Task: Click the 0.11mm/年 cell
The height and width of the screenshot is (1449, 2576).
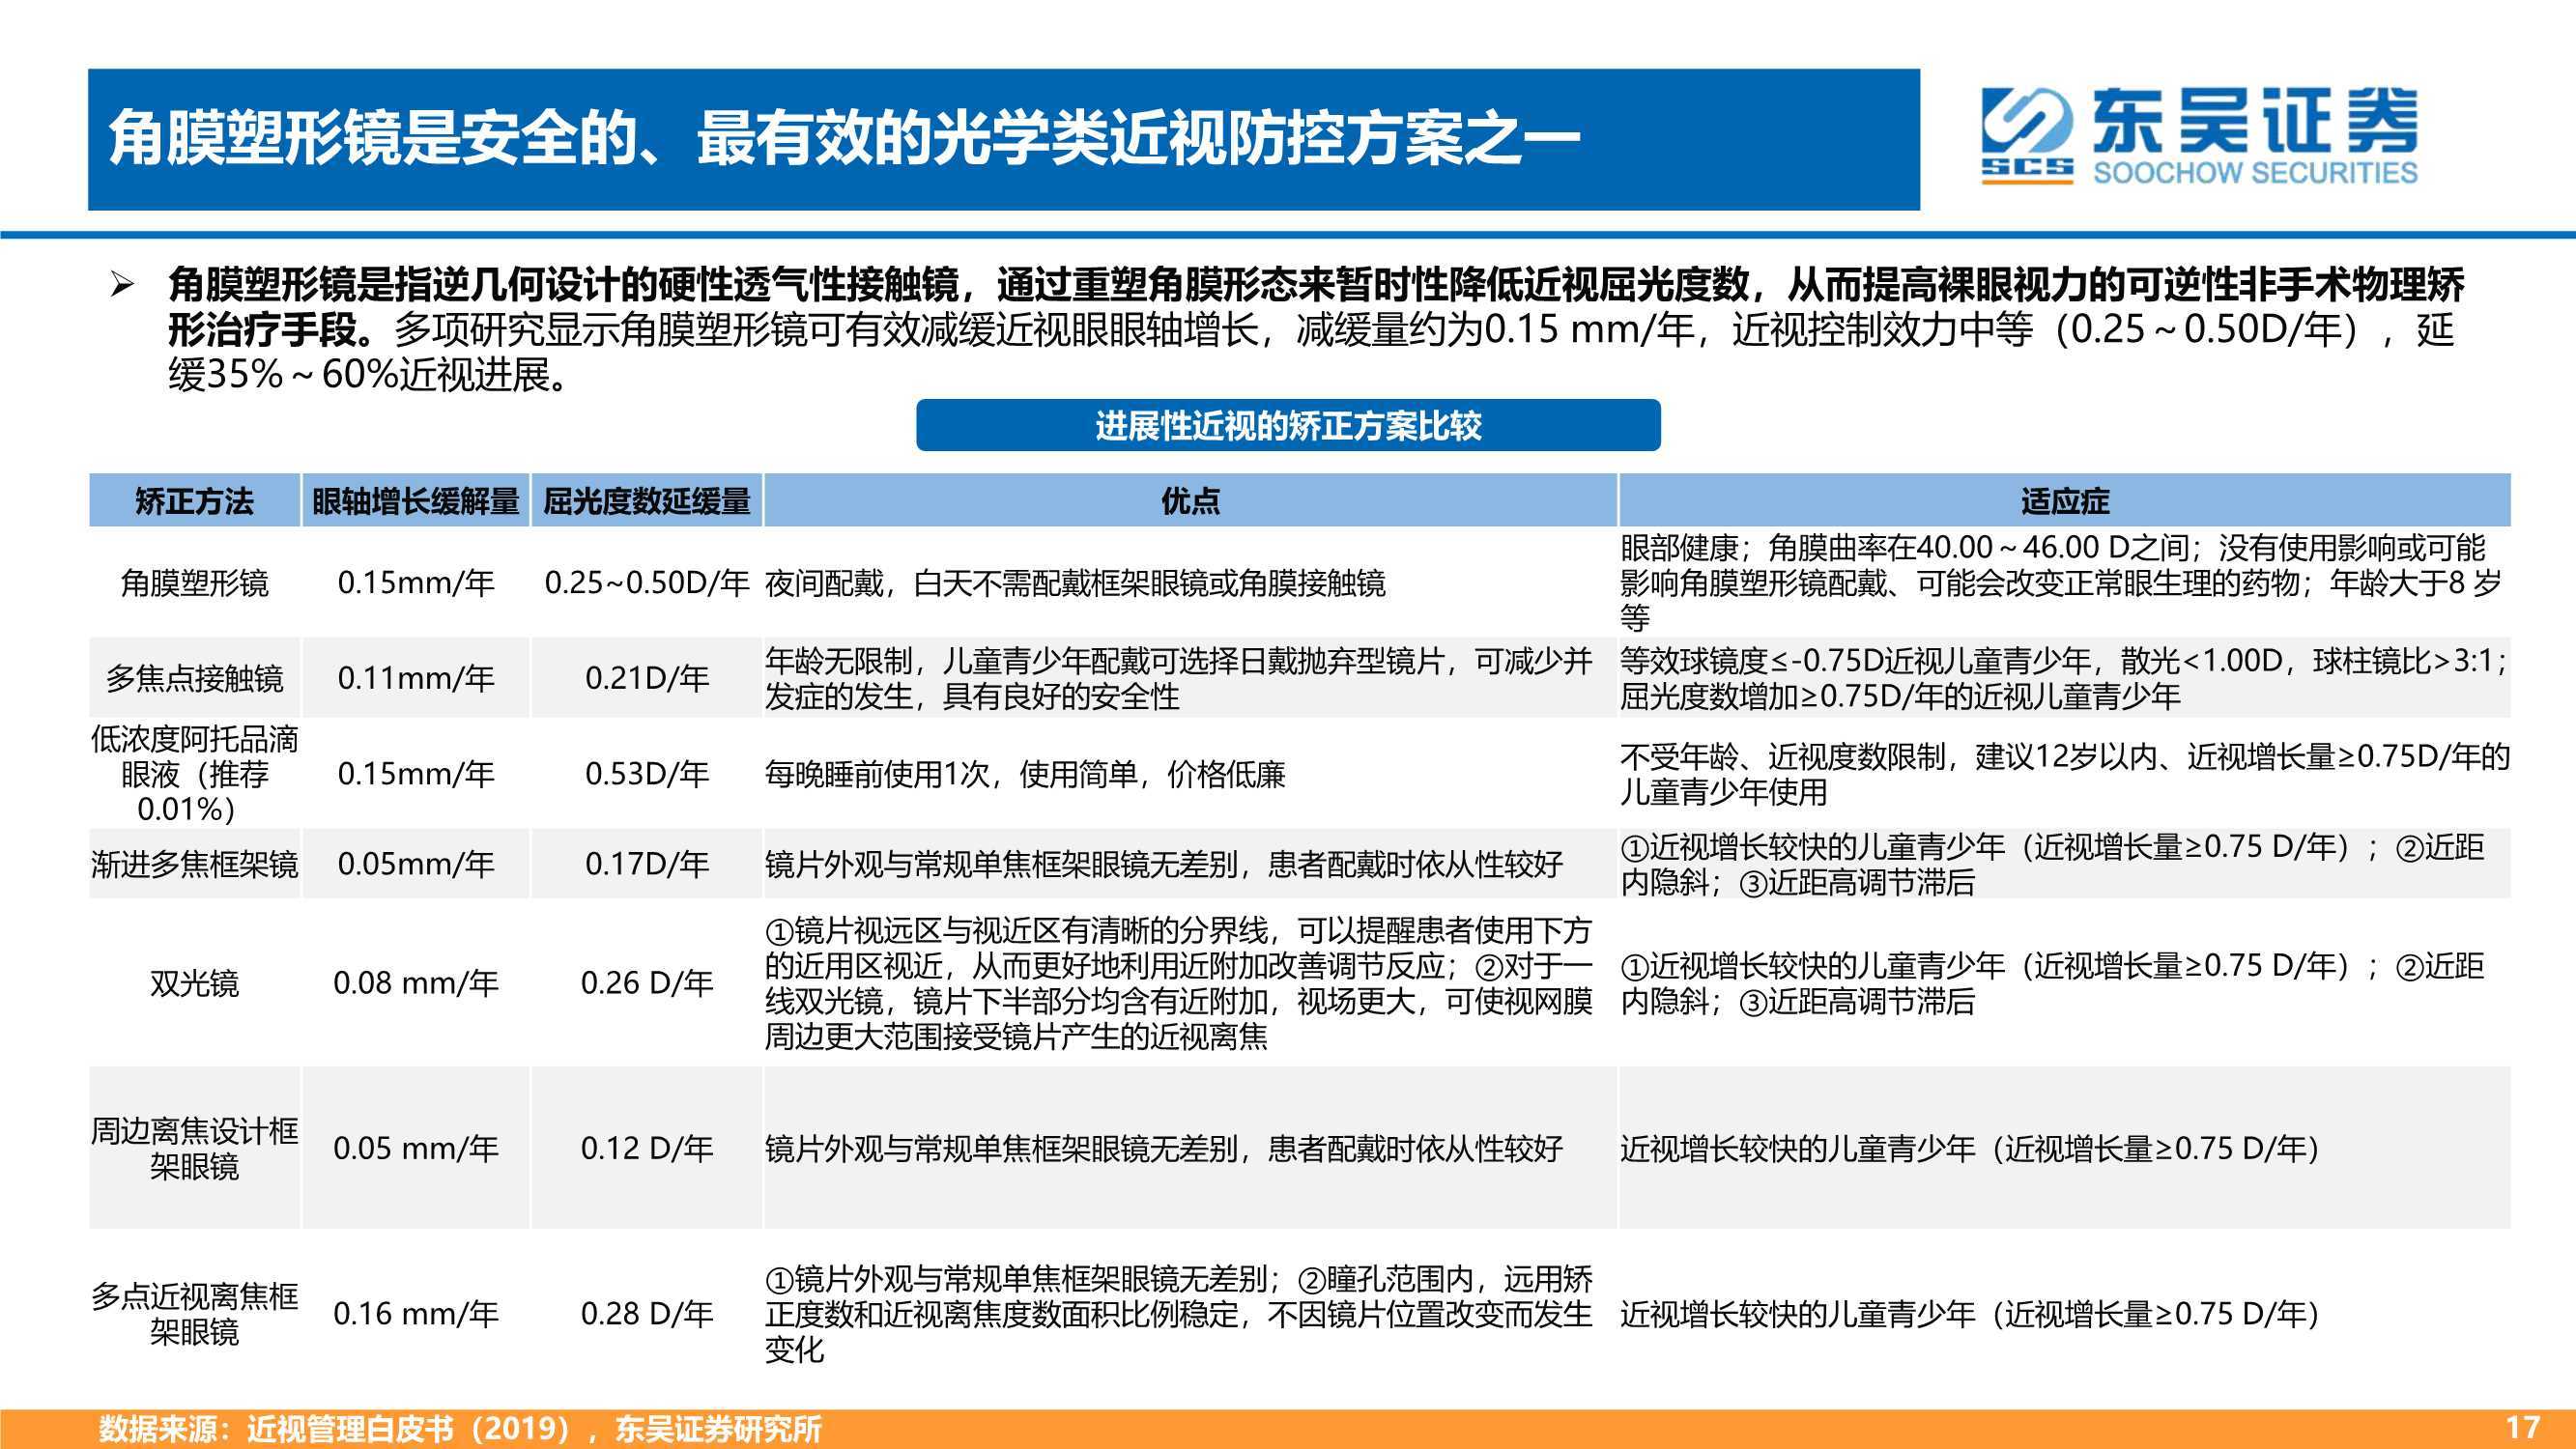Action: click(416, 679)
